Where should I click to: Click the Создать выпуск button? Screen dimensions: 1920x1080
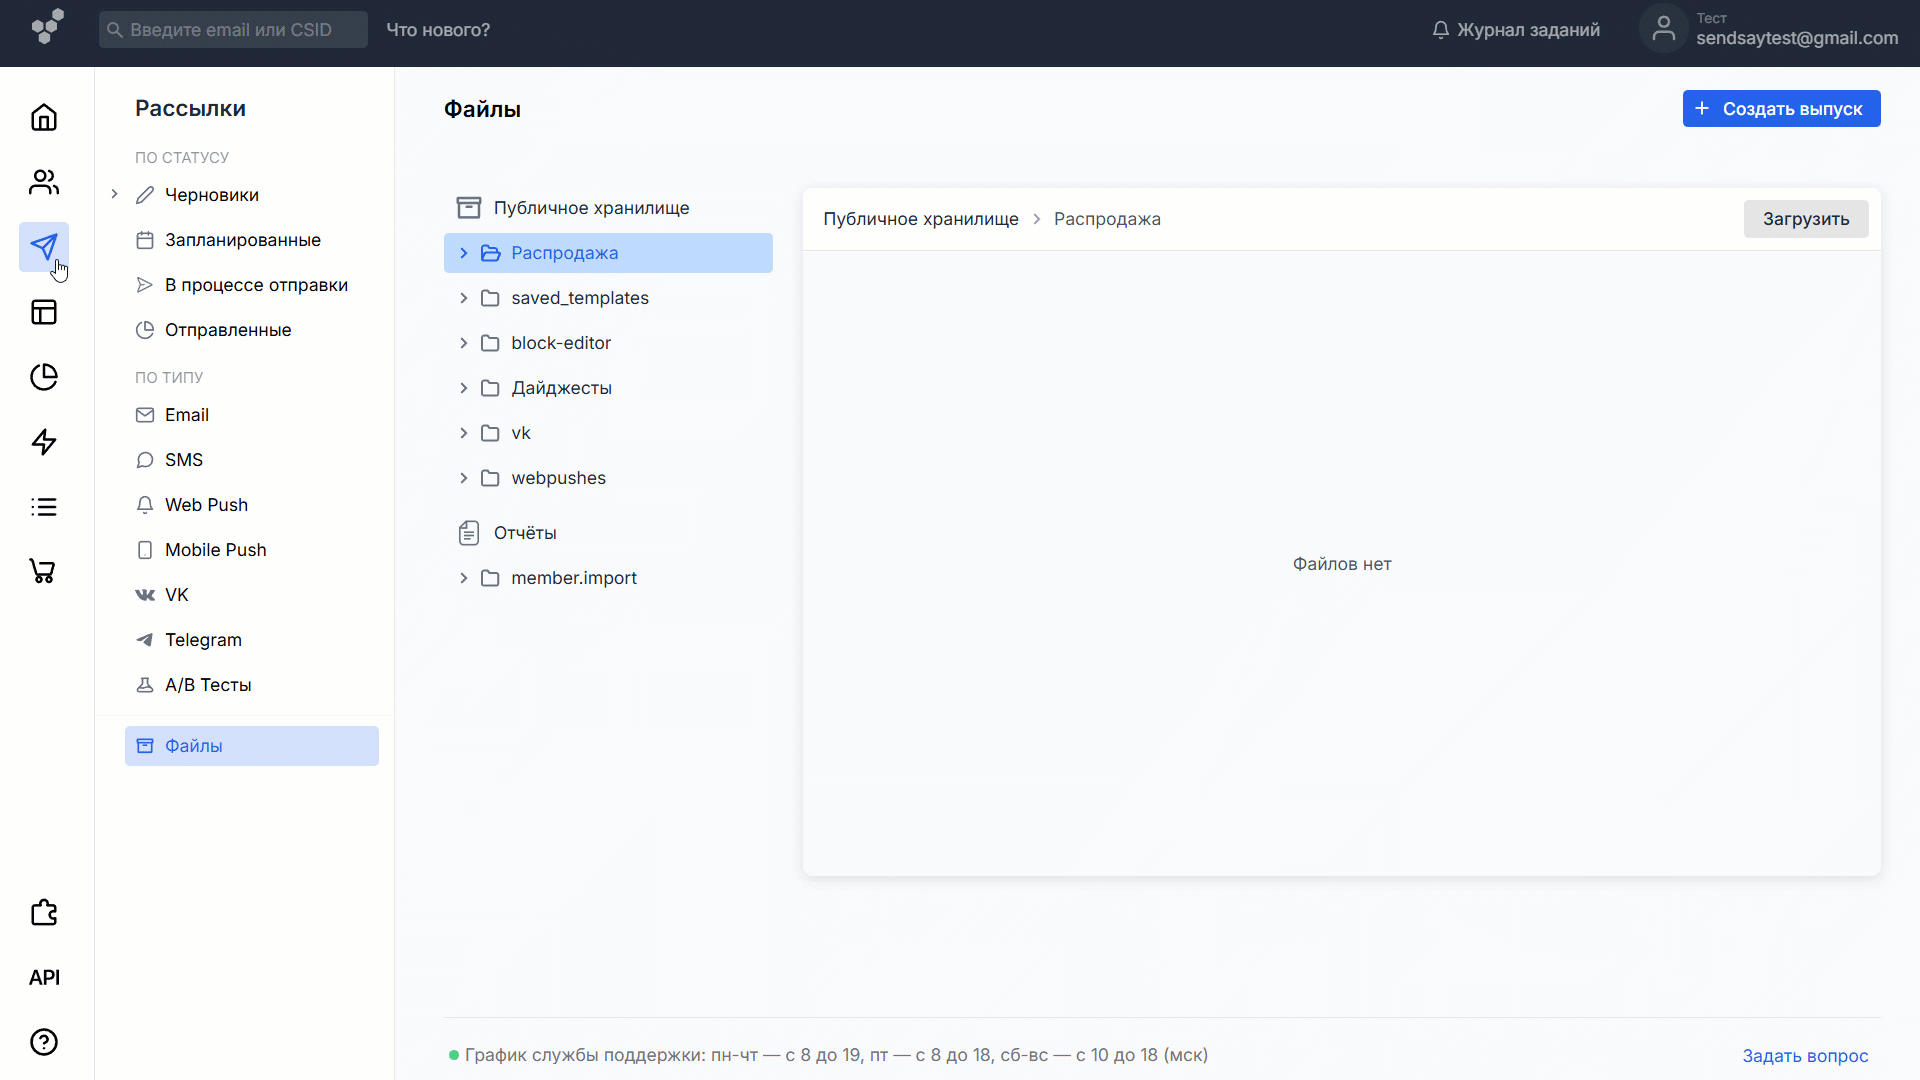click(1781, 109)
